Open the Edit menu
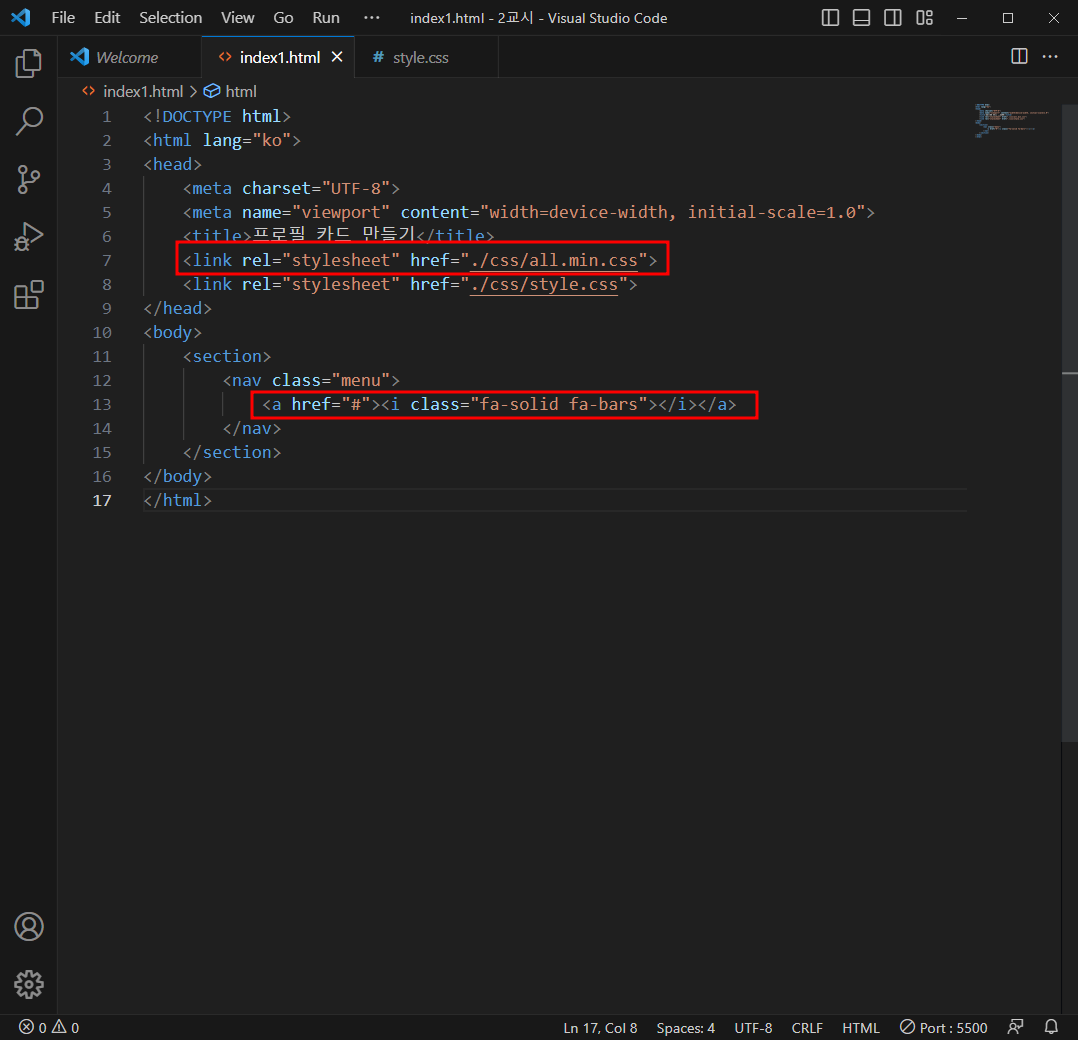This screenshot has width=1078, height=1040. (x=107, y=18)
